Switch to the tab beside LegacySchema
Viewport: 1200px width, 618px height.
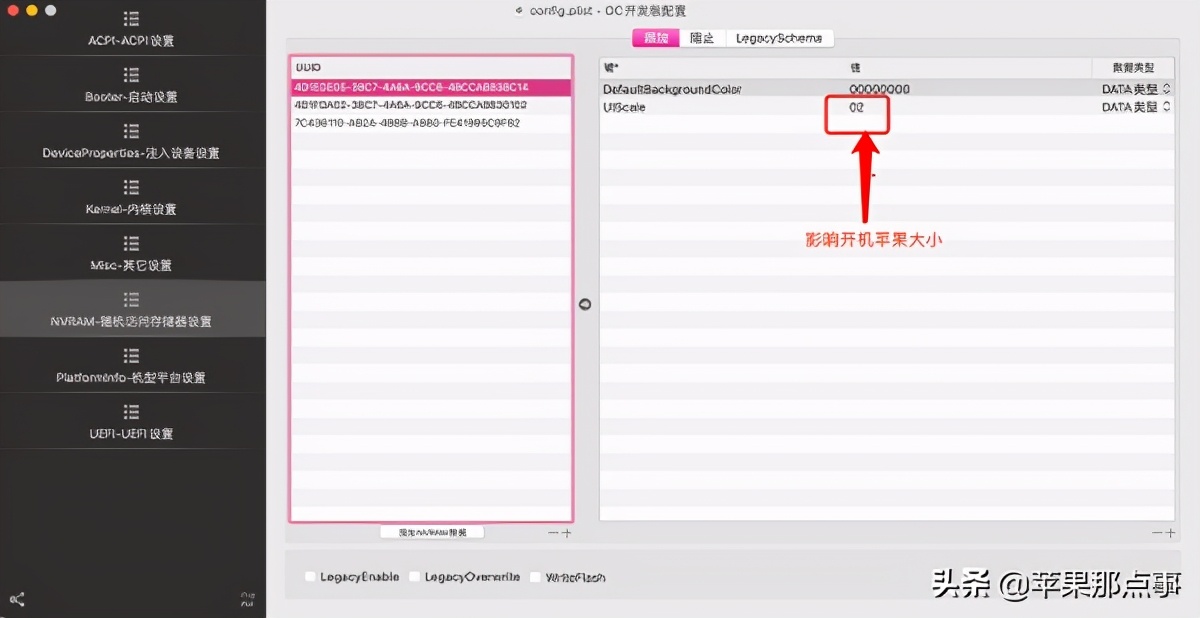pyautogui.click(x=702, y=38)
